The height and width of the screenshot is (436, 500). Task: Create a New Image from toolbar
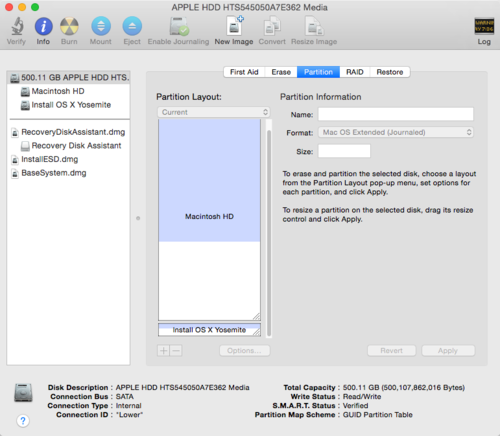coord(234,26)
